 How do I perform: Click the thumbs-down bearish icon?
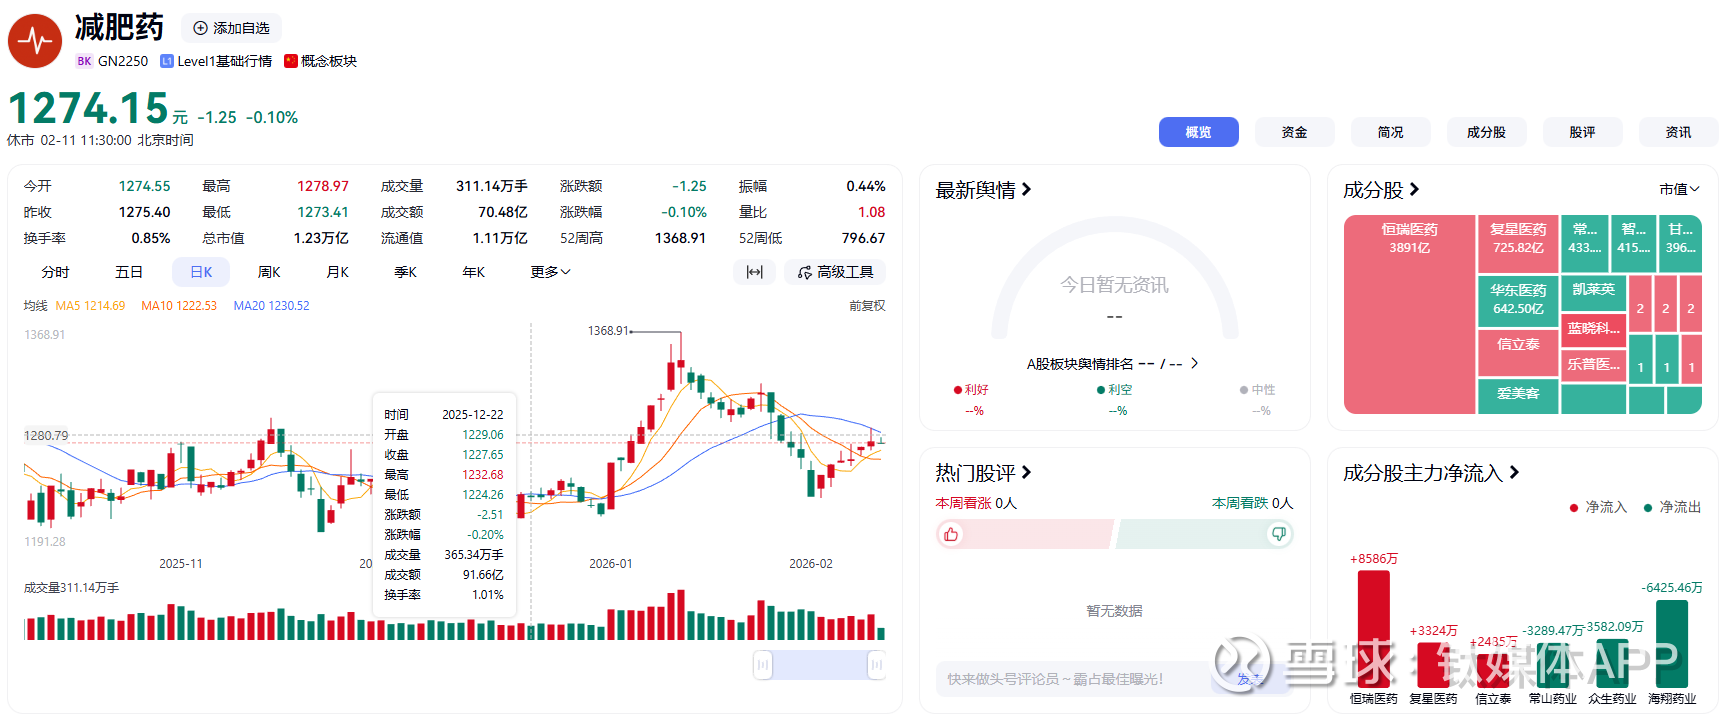(x=1278, y=534)
